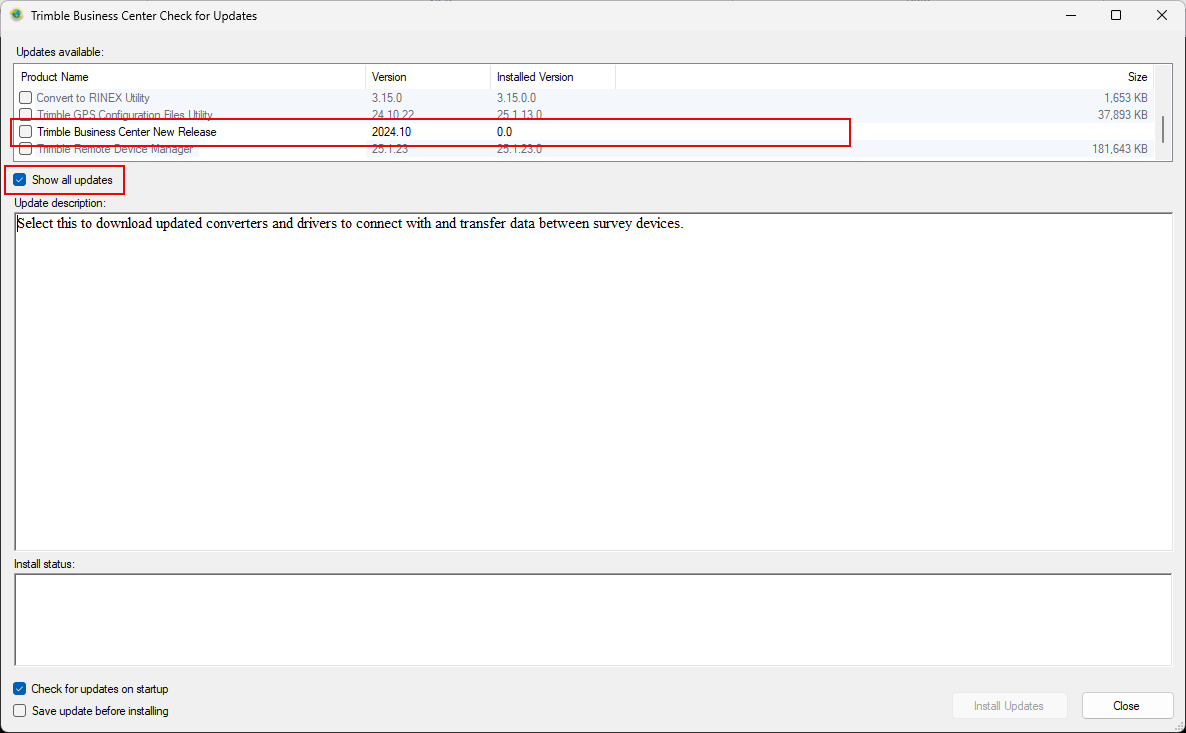Tick the Trimble Business Center New Release checkbox
This screenshot has width=1186, height=733.
pyautogui.click(x=26, y=132)
